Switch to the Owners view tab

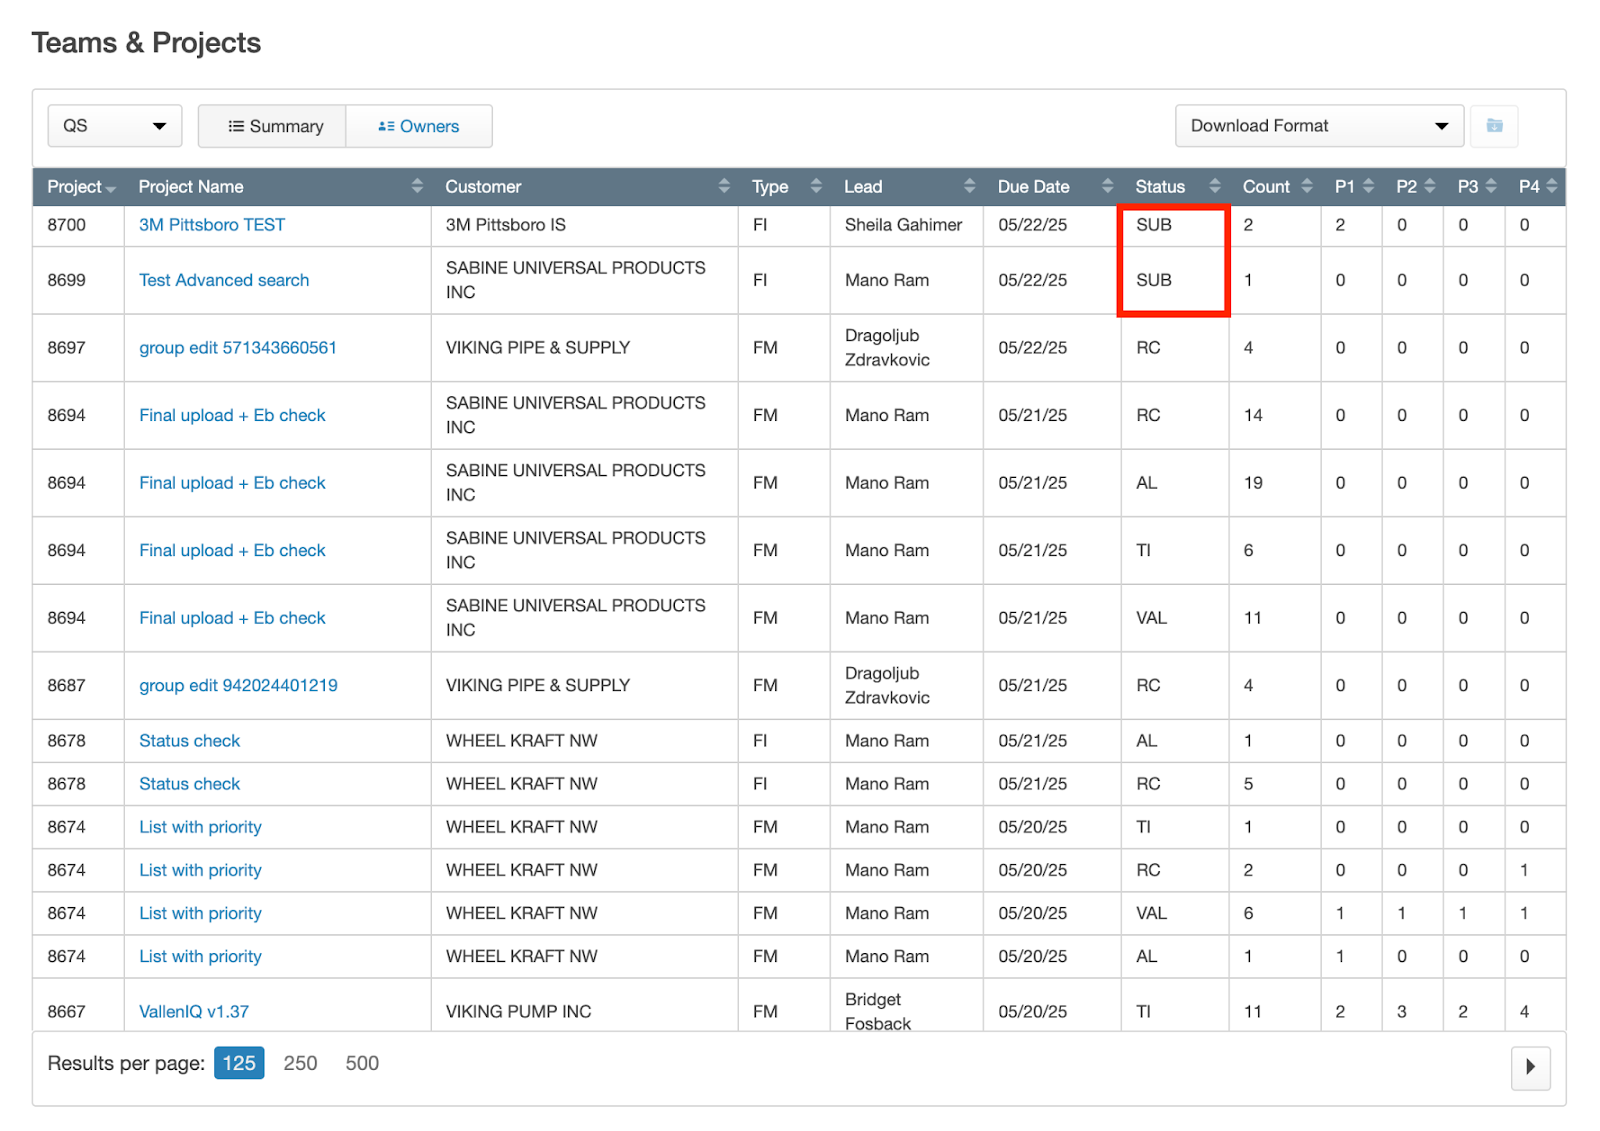click(419, 126)
